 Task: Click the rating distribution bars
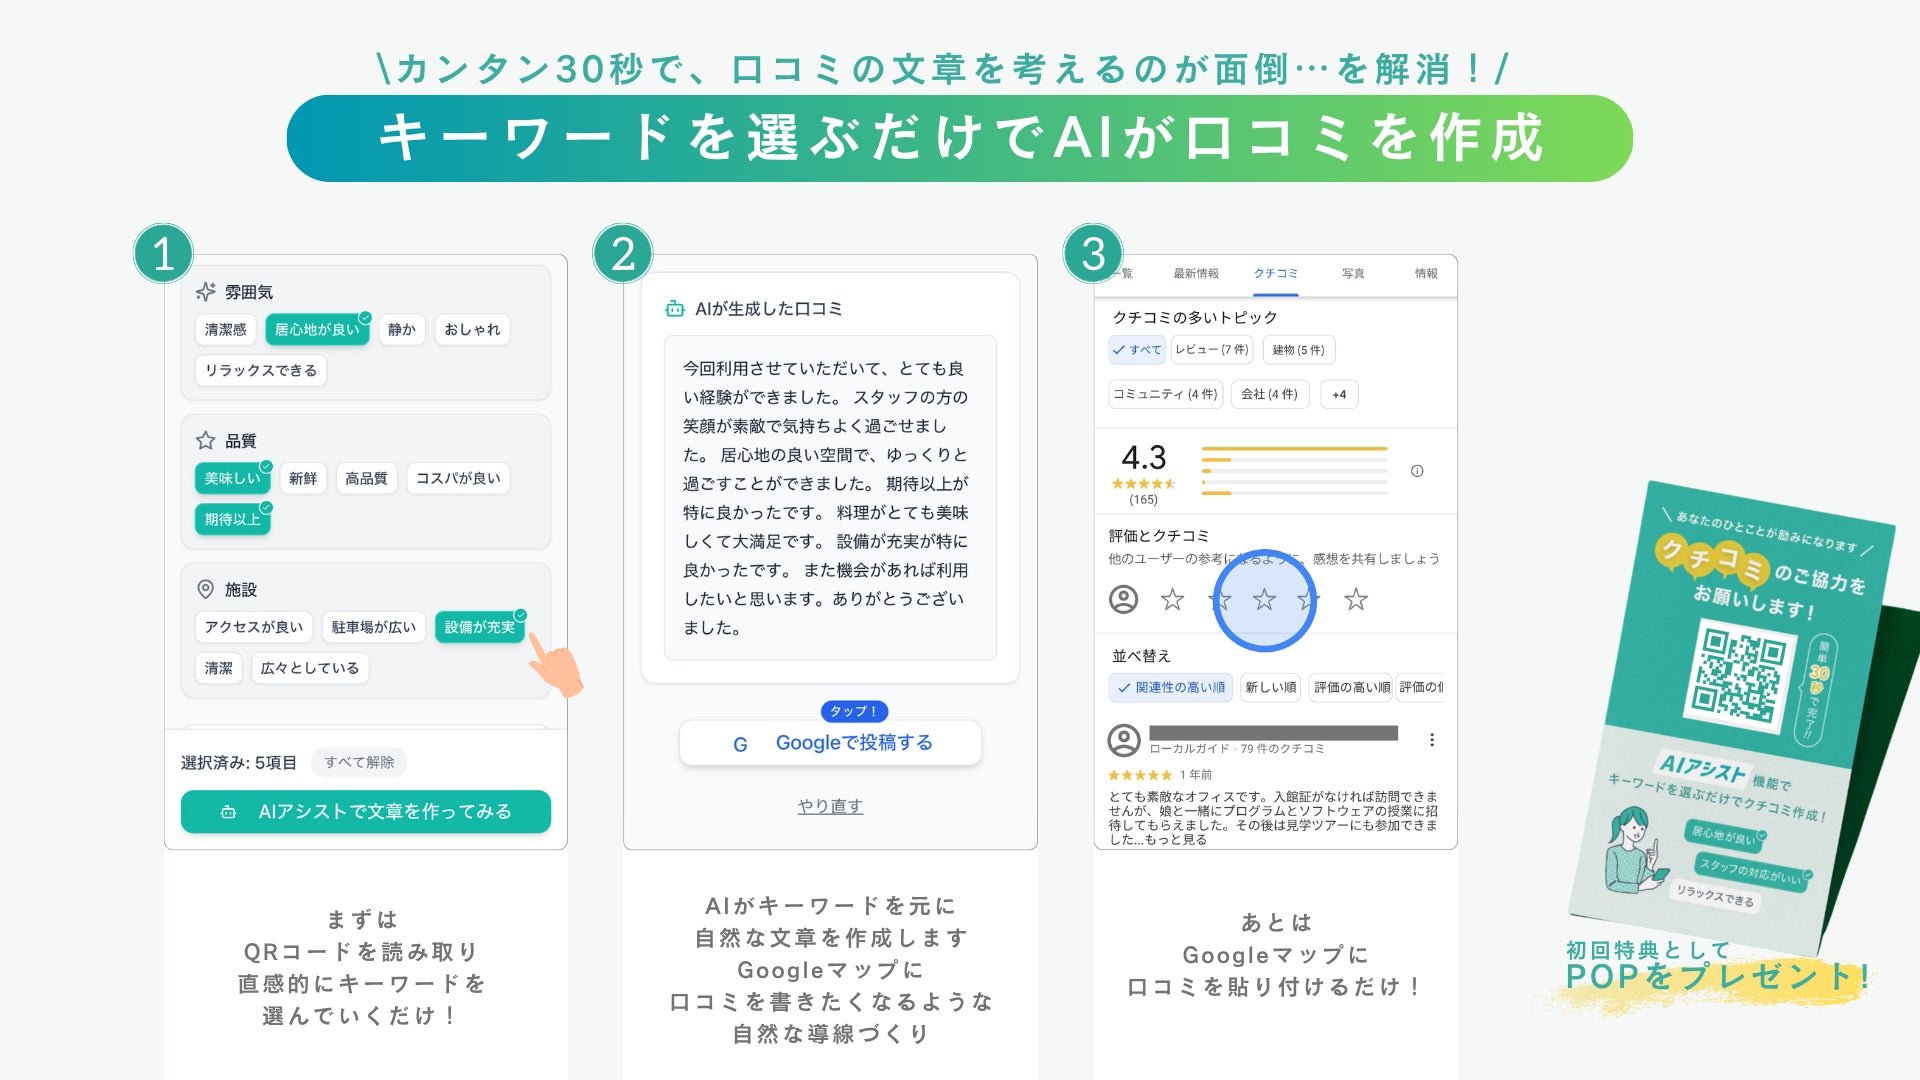tap(1294, 471)
